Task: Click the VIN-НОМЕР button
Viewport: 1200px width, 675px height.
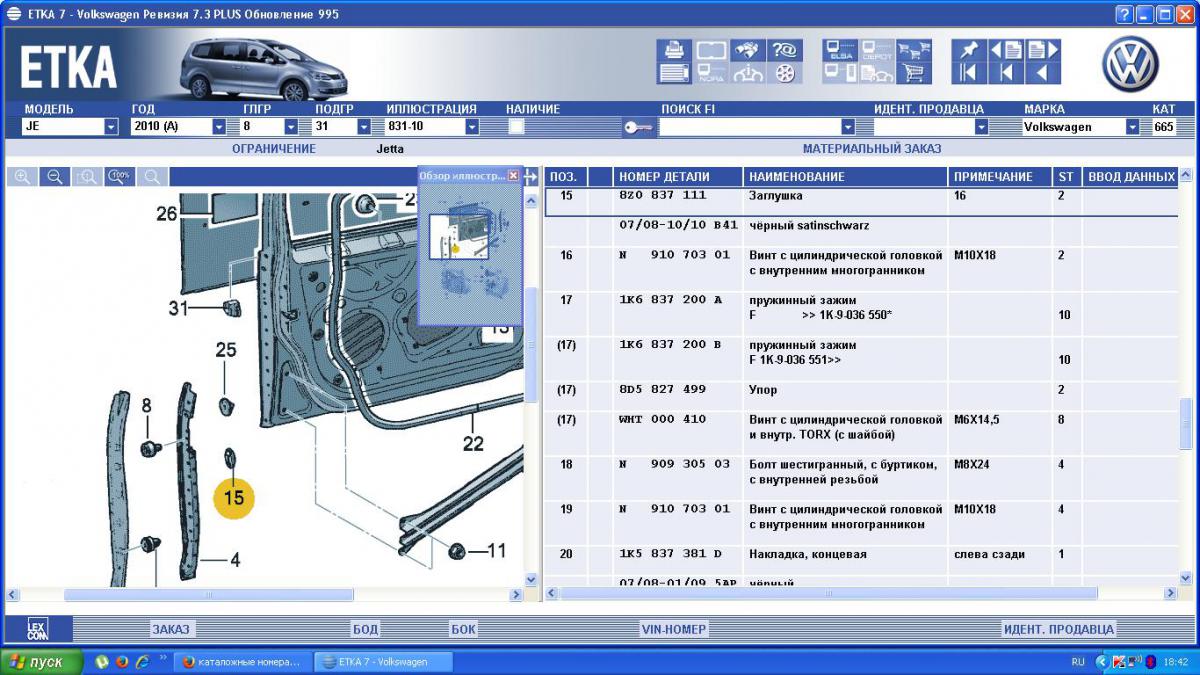Action: click(674, 629)
